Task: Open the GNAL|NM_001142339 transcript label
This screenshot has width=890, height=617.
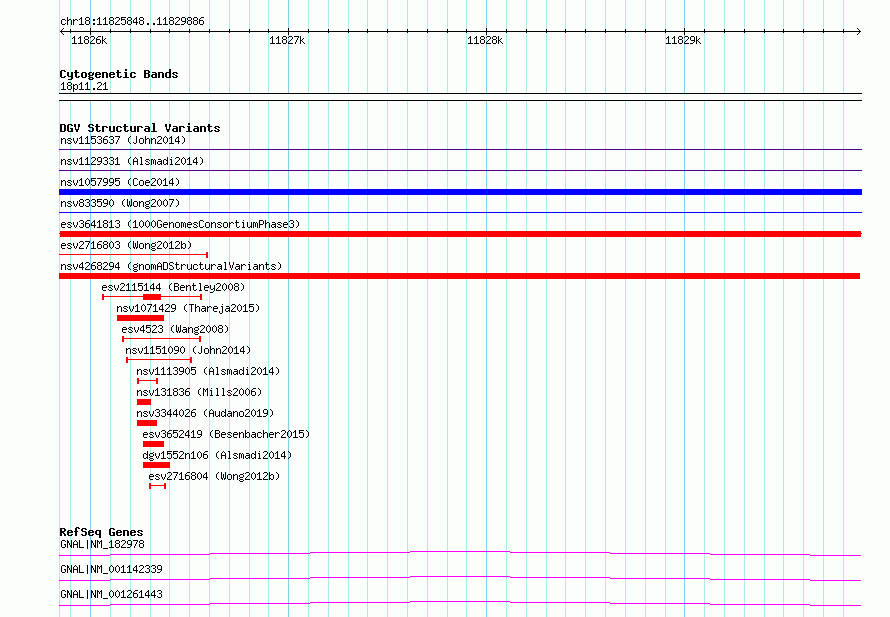Action: pos(111,569)
